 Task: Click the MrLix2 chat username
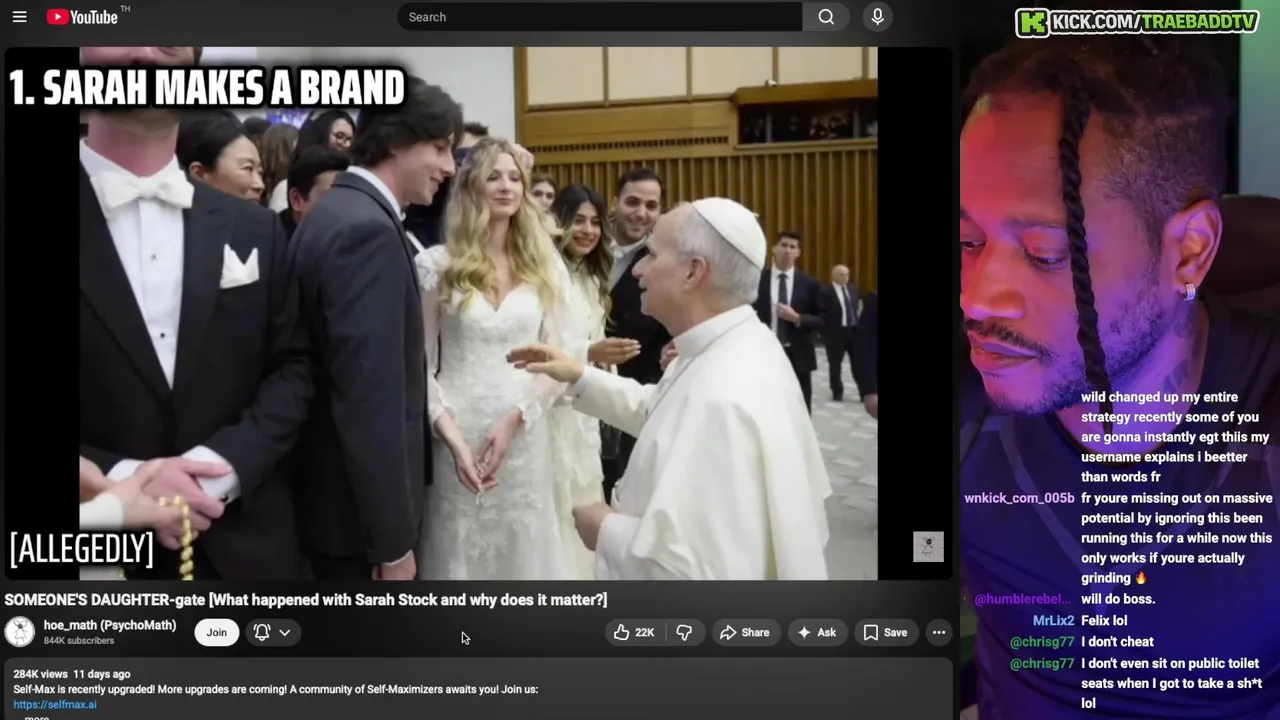(1053, 621)
